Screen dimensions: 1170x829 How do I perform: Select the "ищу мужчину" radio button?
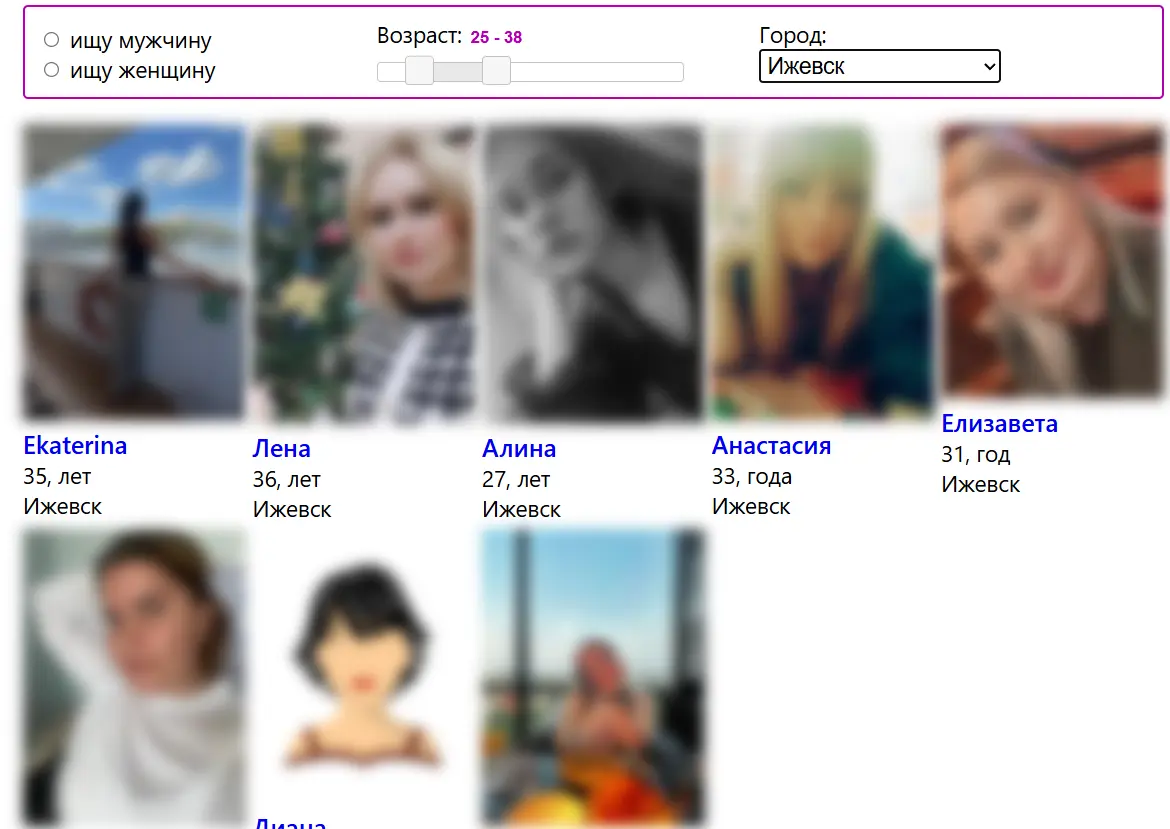coord(52,40)
